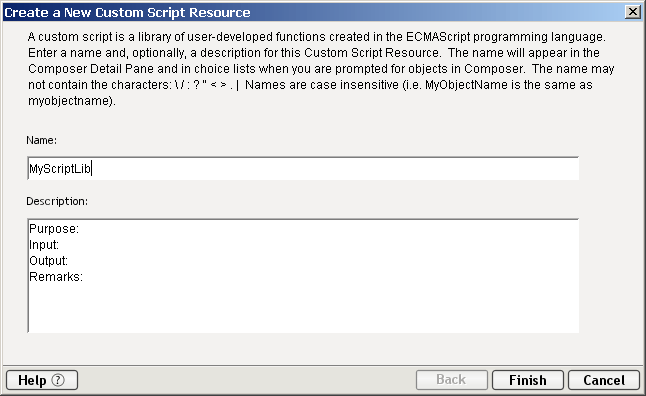Click the question mark Help icon

58,380
